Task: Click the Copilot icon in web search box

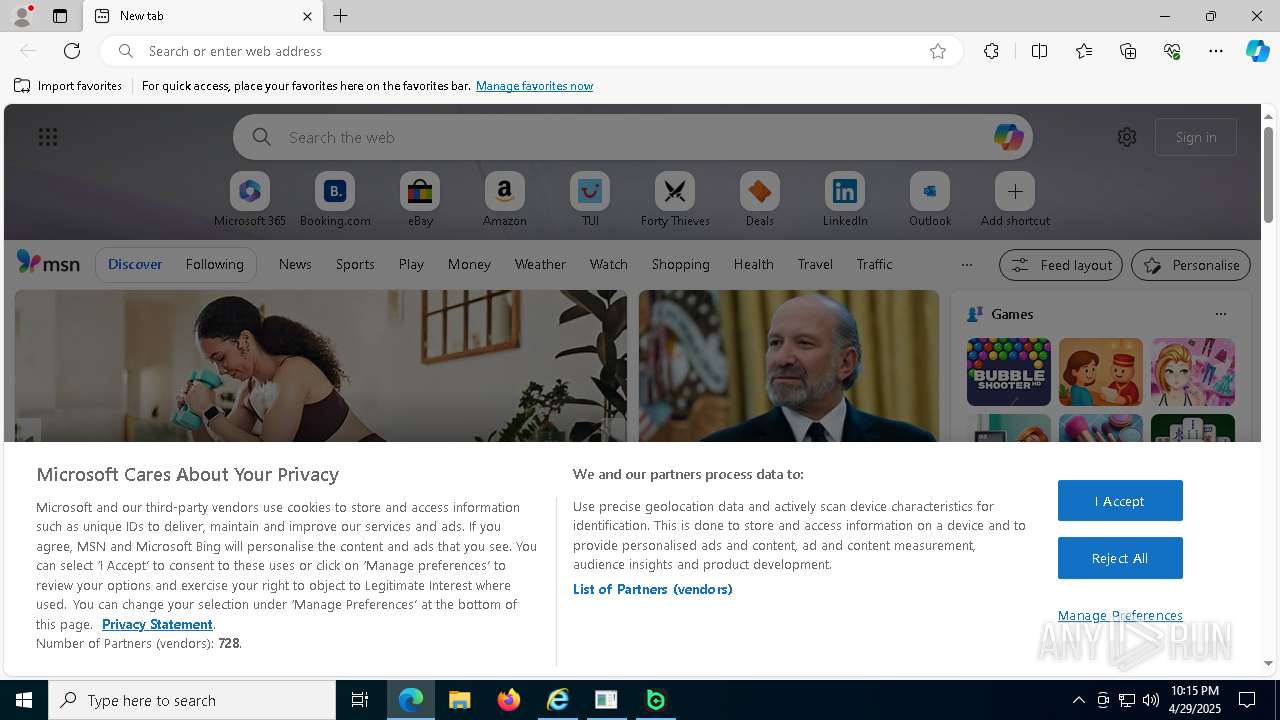Action: (x=1008, y=137)
